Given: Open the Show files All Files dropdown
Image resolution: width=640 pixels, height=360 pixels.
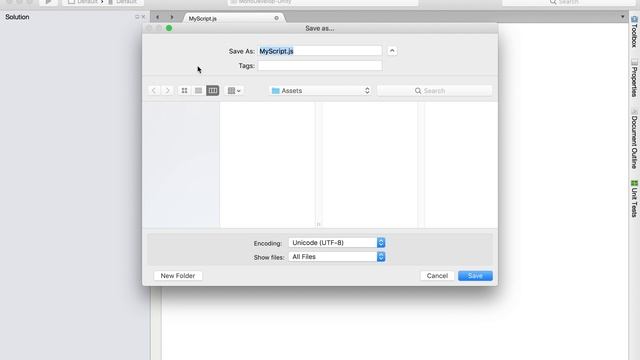Looking at the screenshot, I should 337,257.
